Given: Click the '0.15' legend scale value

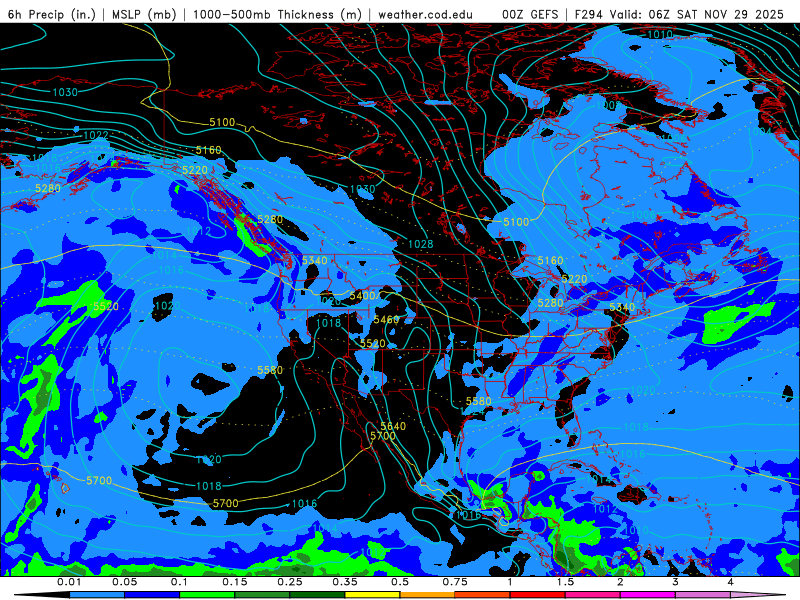Looking at the screenshot, I should pos(235,582).
